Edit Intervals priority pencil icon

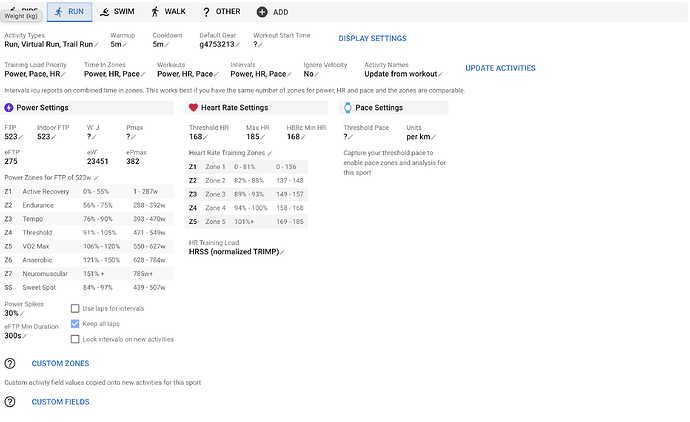[290, 74]
